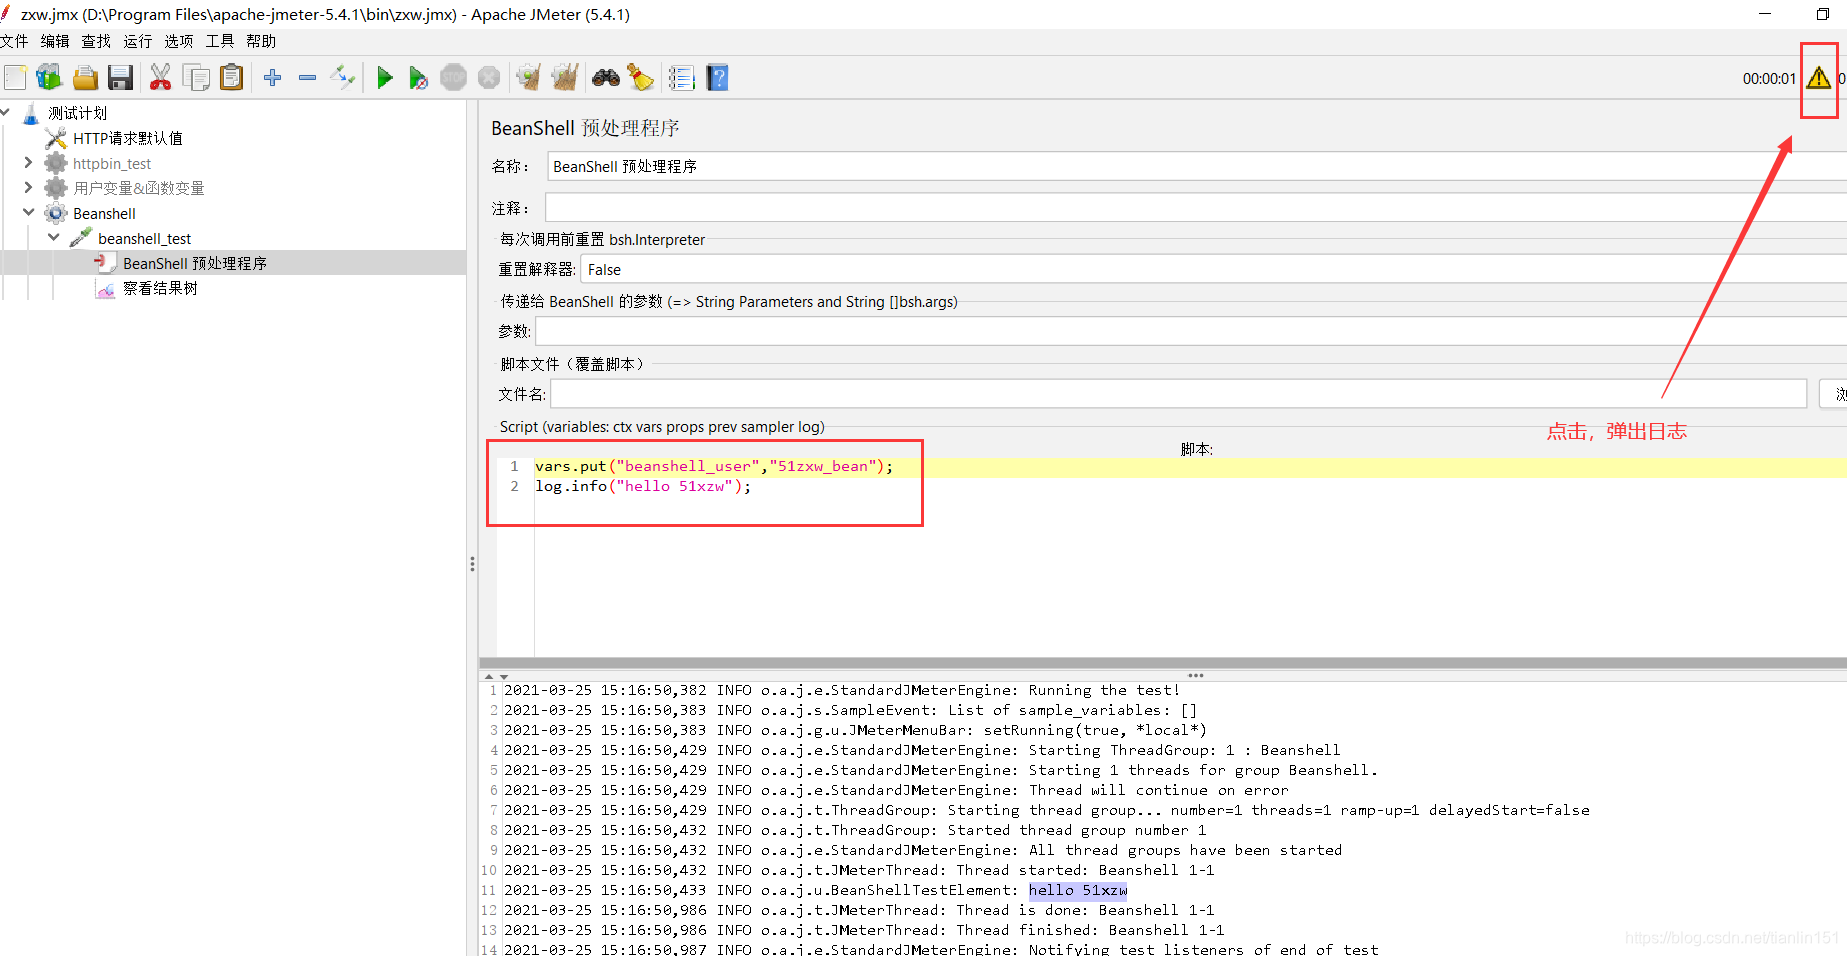Select HTTP请求默认值 in the tree
This screenshot has height=956, width=1847.
(x=128, y=138)
